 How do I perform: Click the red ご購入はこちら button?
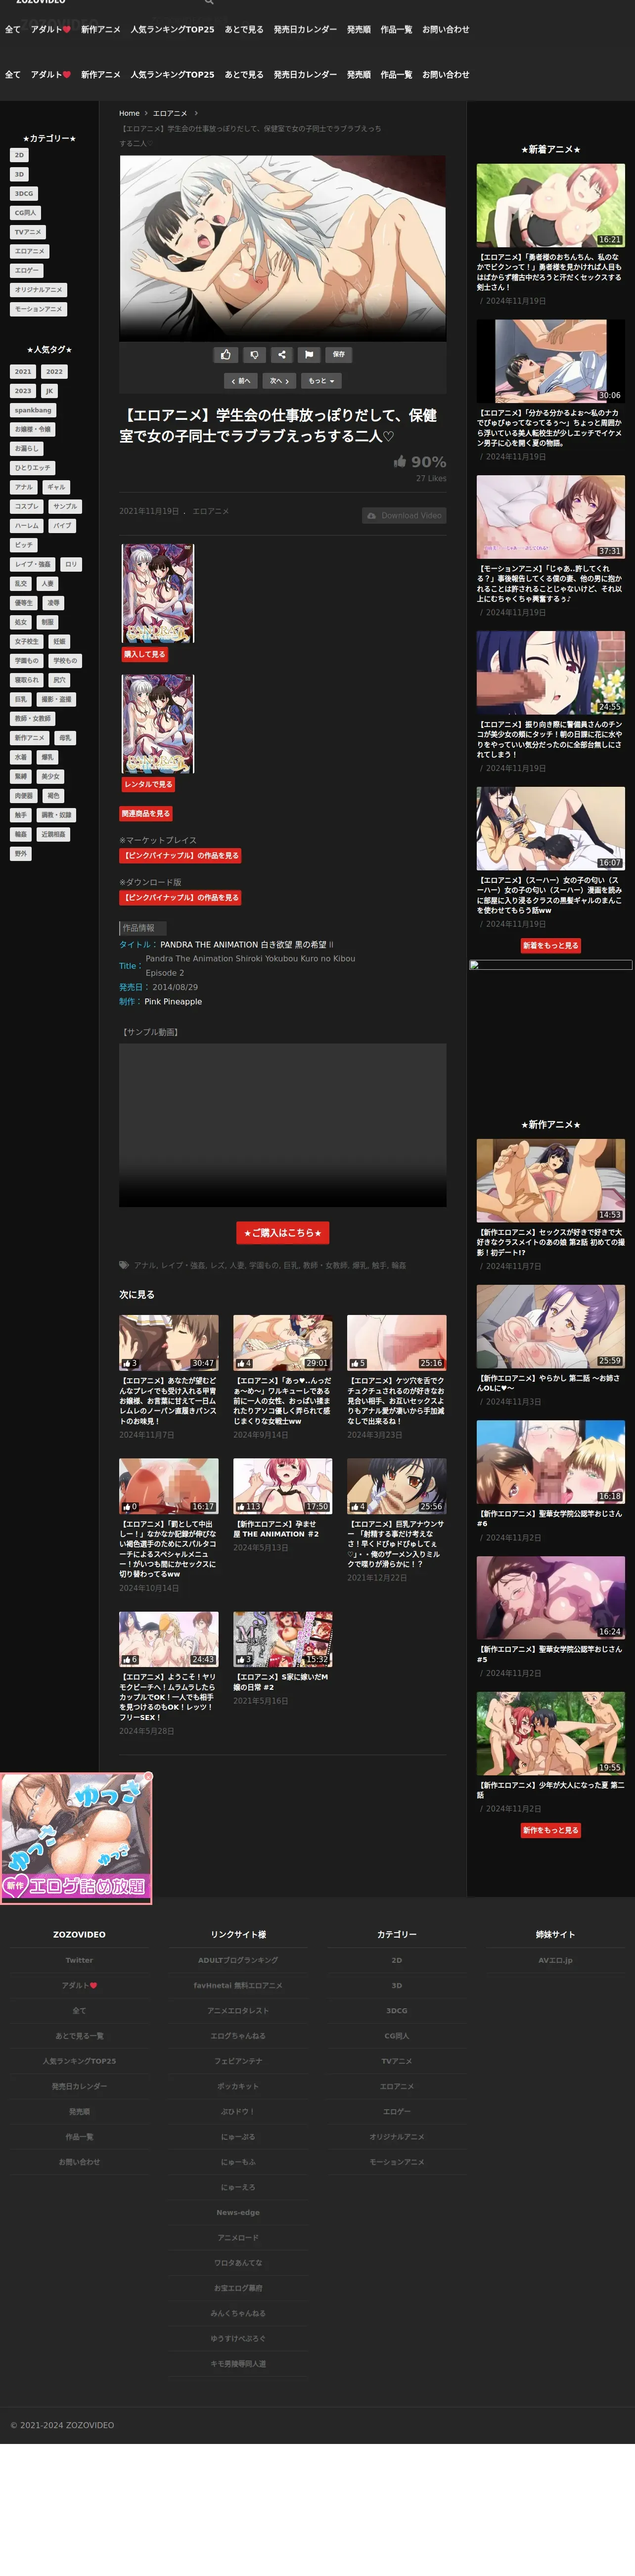coord(283,1233)
